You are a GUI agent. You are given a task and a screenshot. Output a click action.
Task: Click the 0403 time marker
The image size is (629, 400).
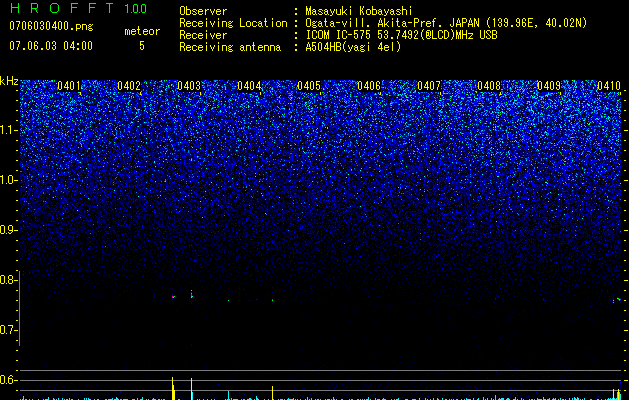tap(189, 86)
